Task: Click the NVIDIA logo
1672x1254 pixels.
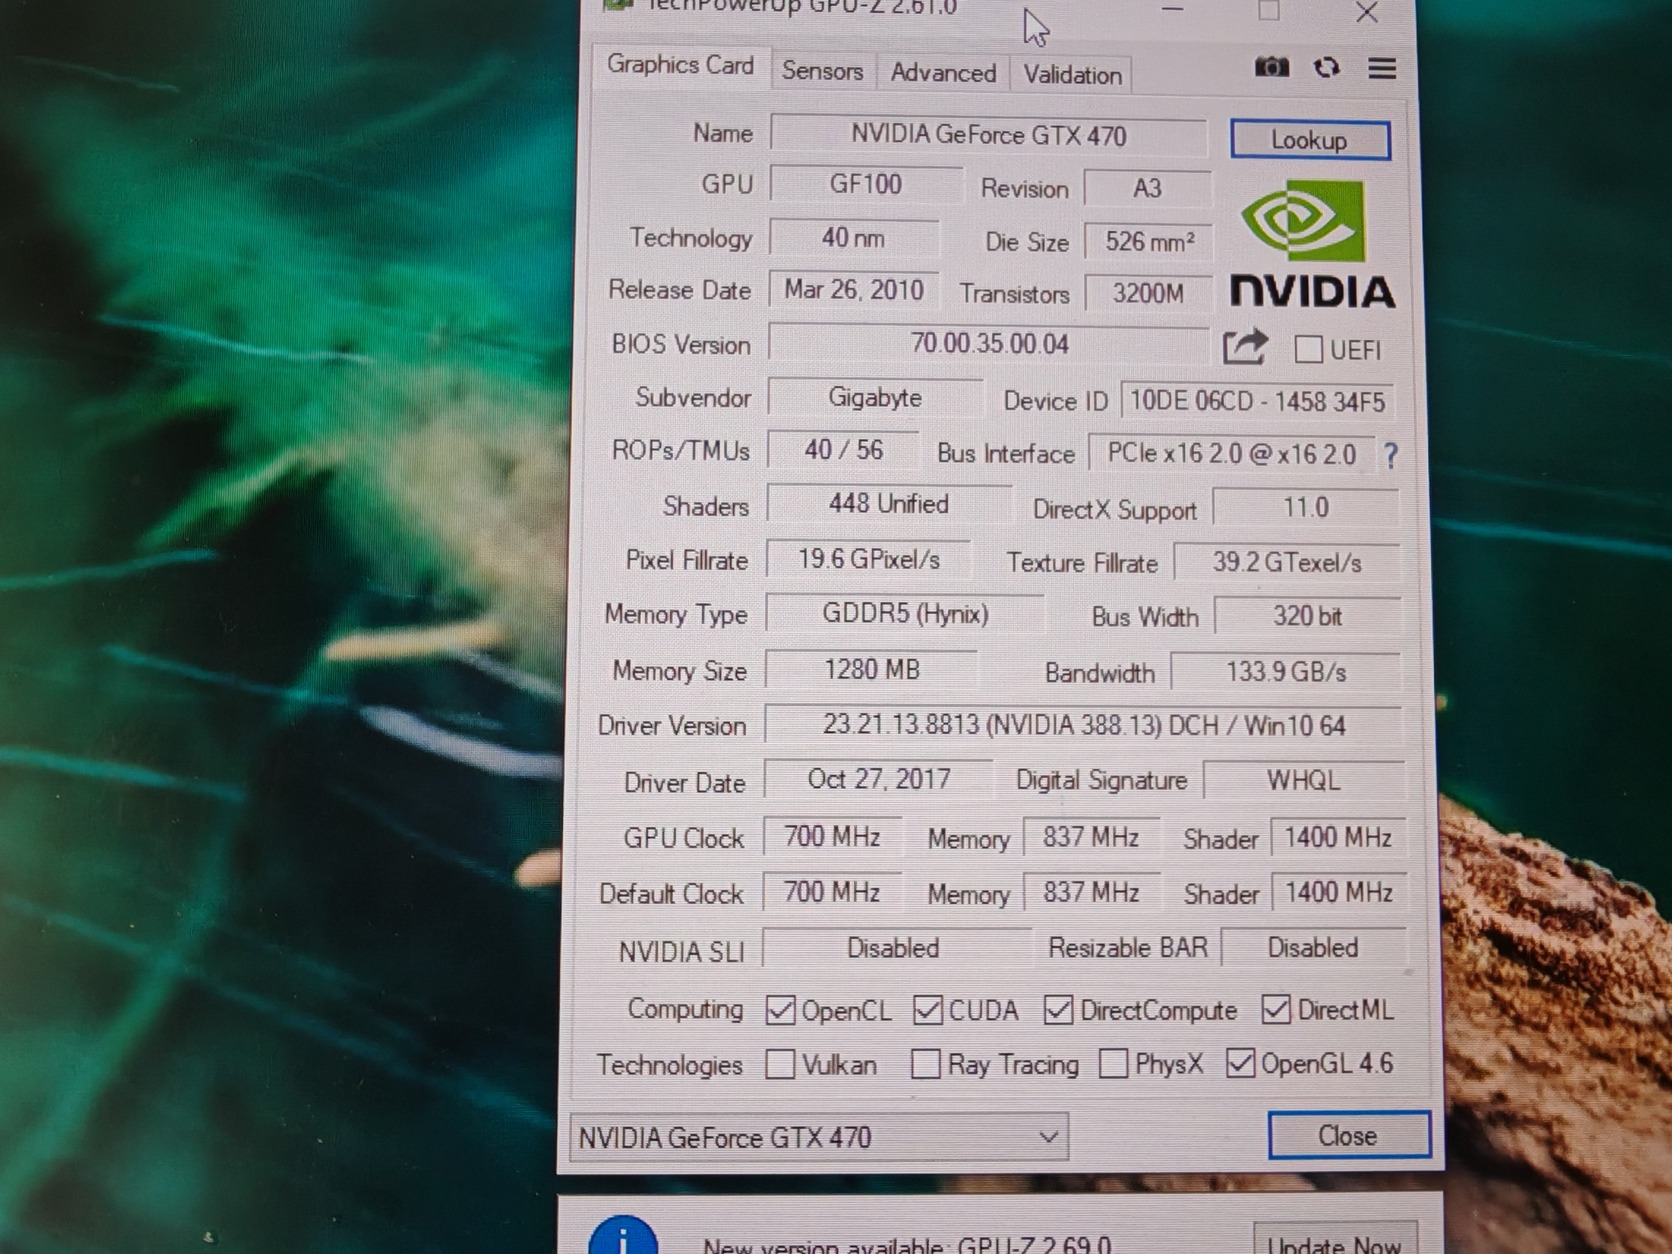Action: click(1311, 245)
